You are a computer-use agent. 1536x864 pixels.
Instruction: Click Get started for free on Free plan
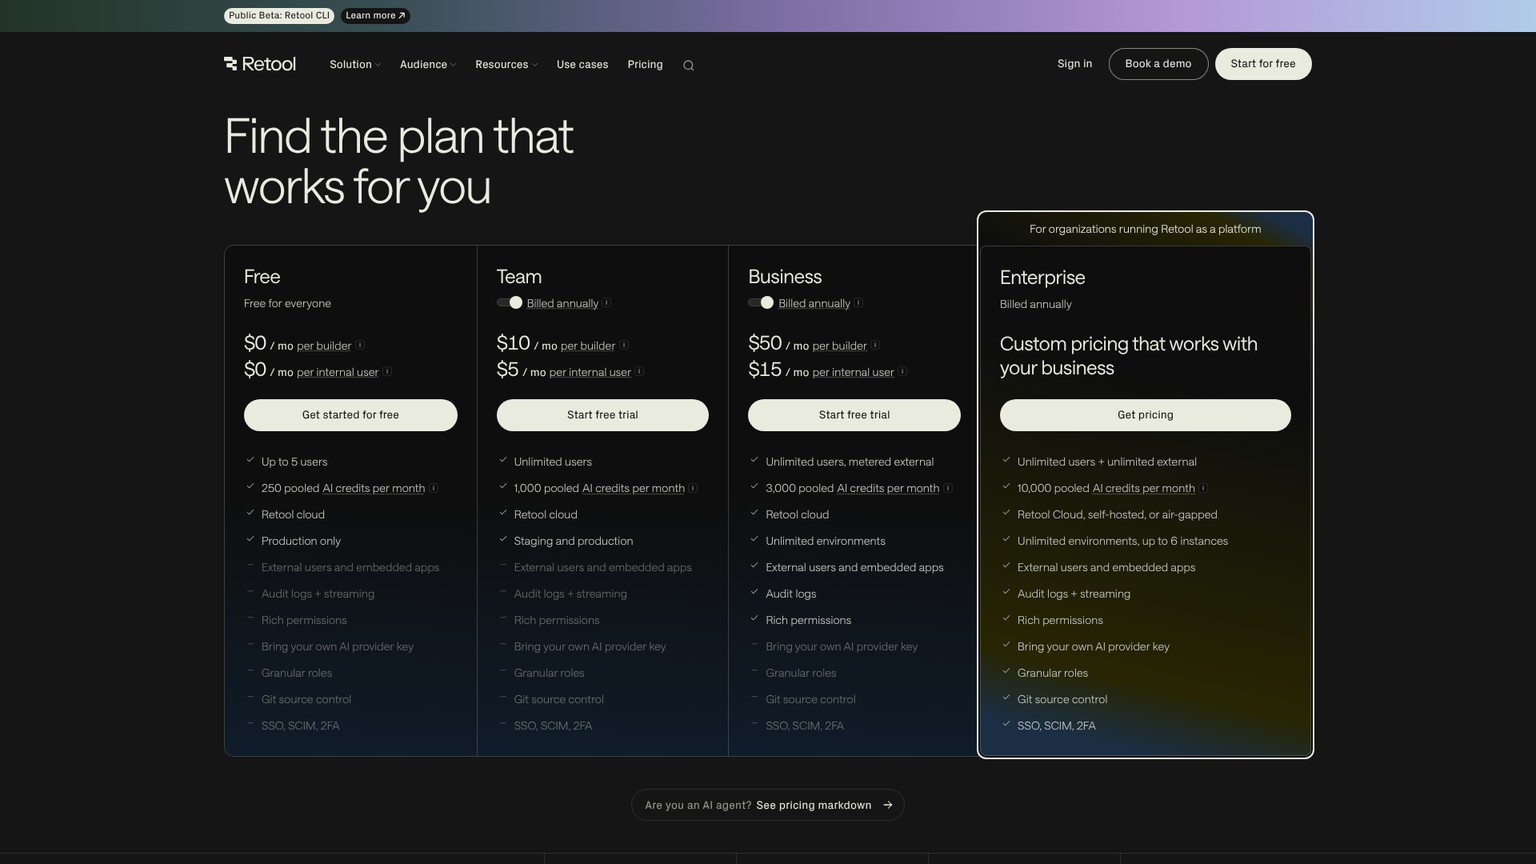pyautogui.click(x=351, y=415)
